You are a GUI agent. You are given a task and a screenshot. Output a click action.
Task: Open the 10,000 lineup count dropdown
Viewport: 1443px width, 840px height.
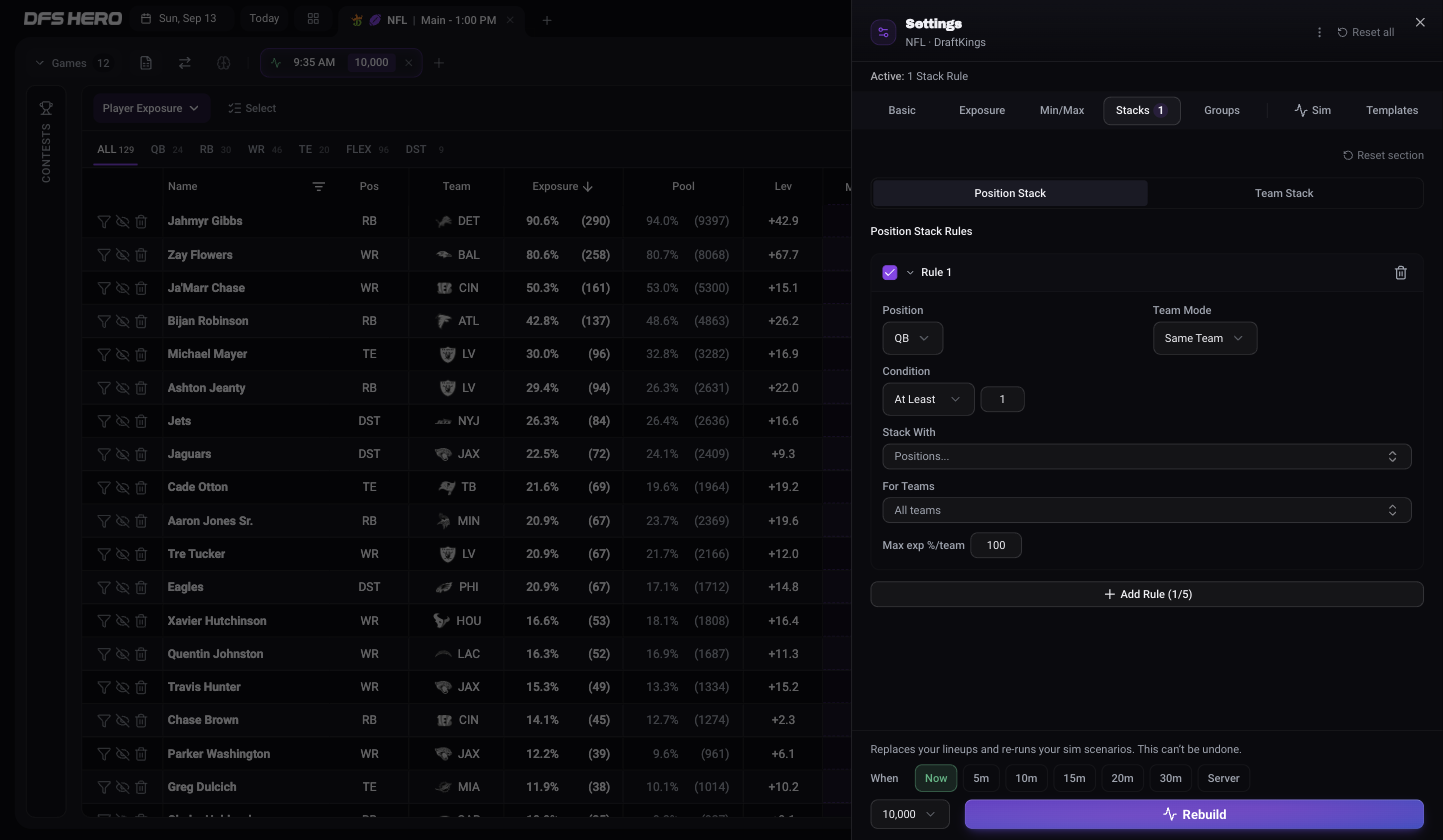[910, 814]
